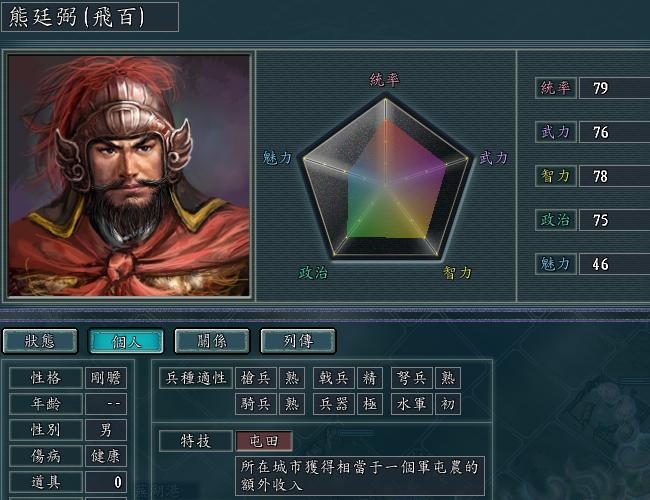
Task: Switch to the 關係 tab
Action: 212,341
